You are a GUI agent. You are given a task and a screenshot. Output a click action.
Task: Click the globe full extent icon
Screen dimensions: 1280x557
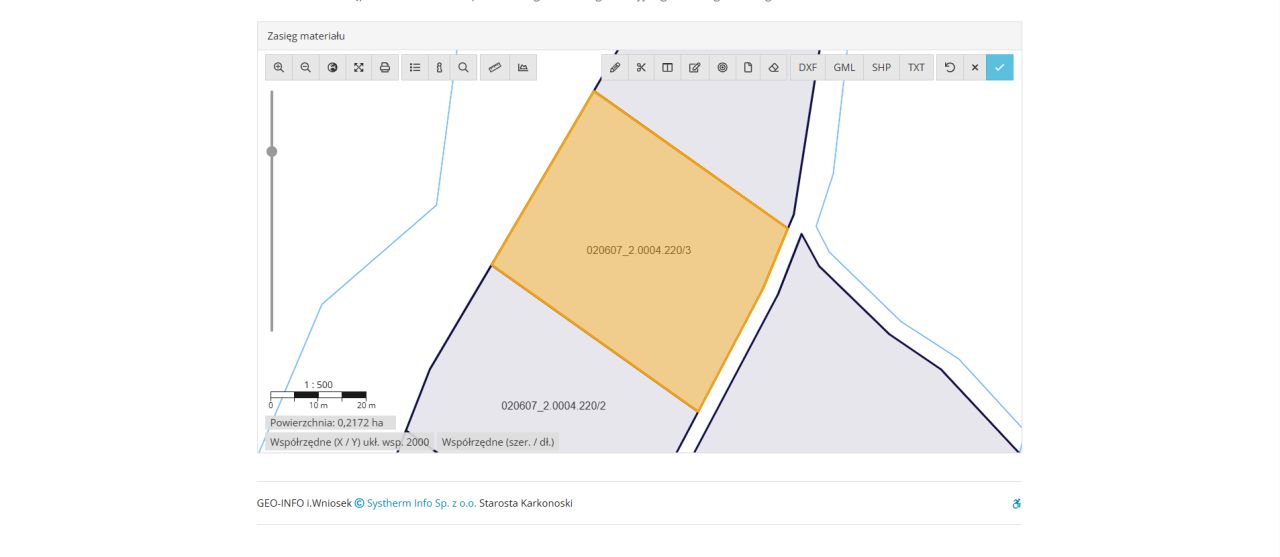pos(332,67)
